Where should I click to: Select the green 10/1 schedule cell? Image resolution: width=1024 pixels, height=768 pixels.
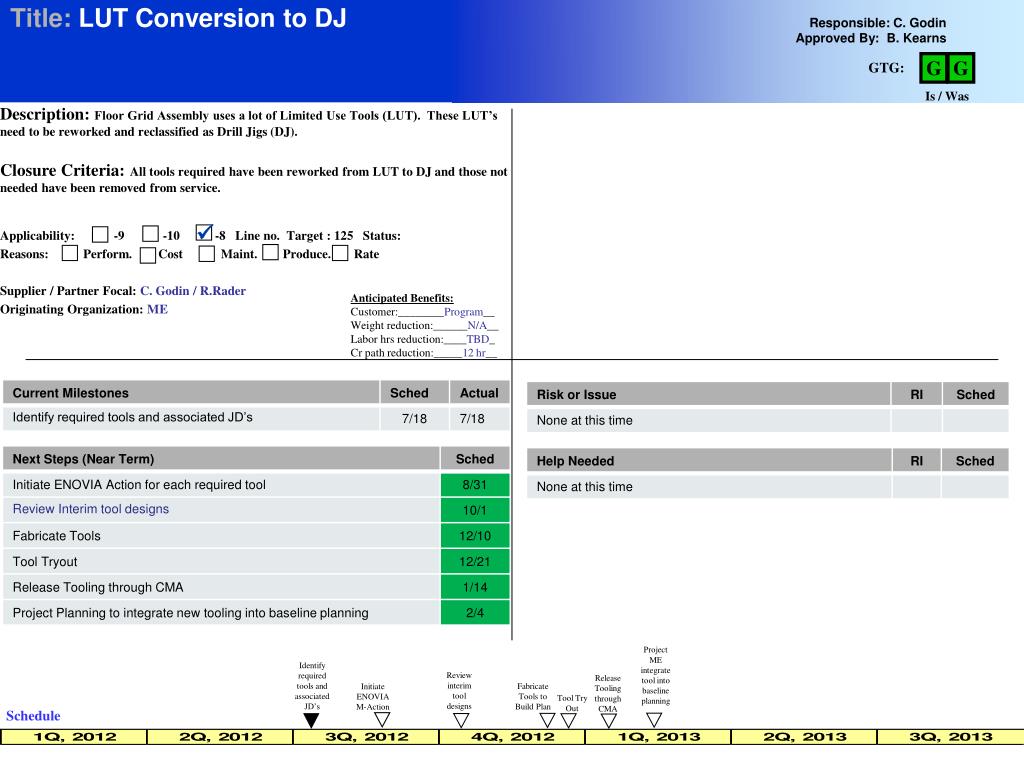tap(475, 510)
